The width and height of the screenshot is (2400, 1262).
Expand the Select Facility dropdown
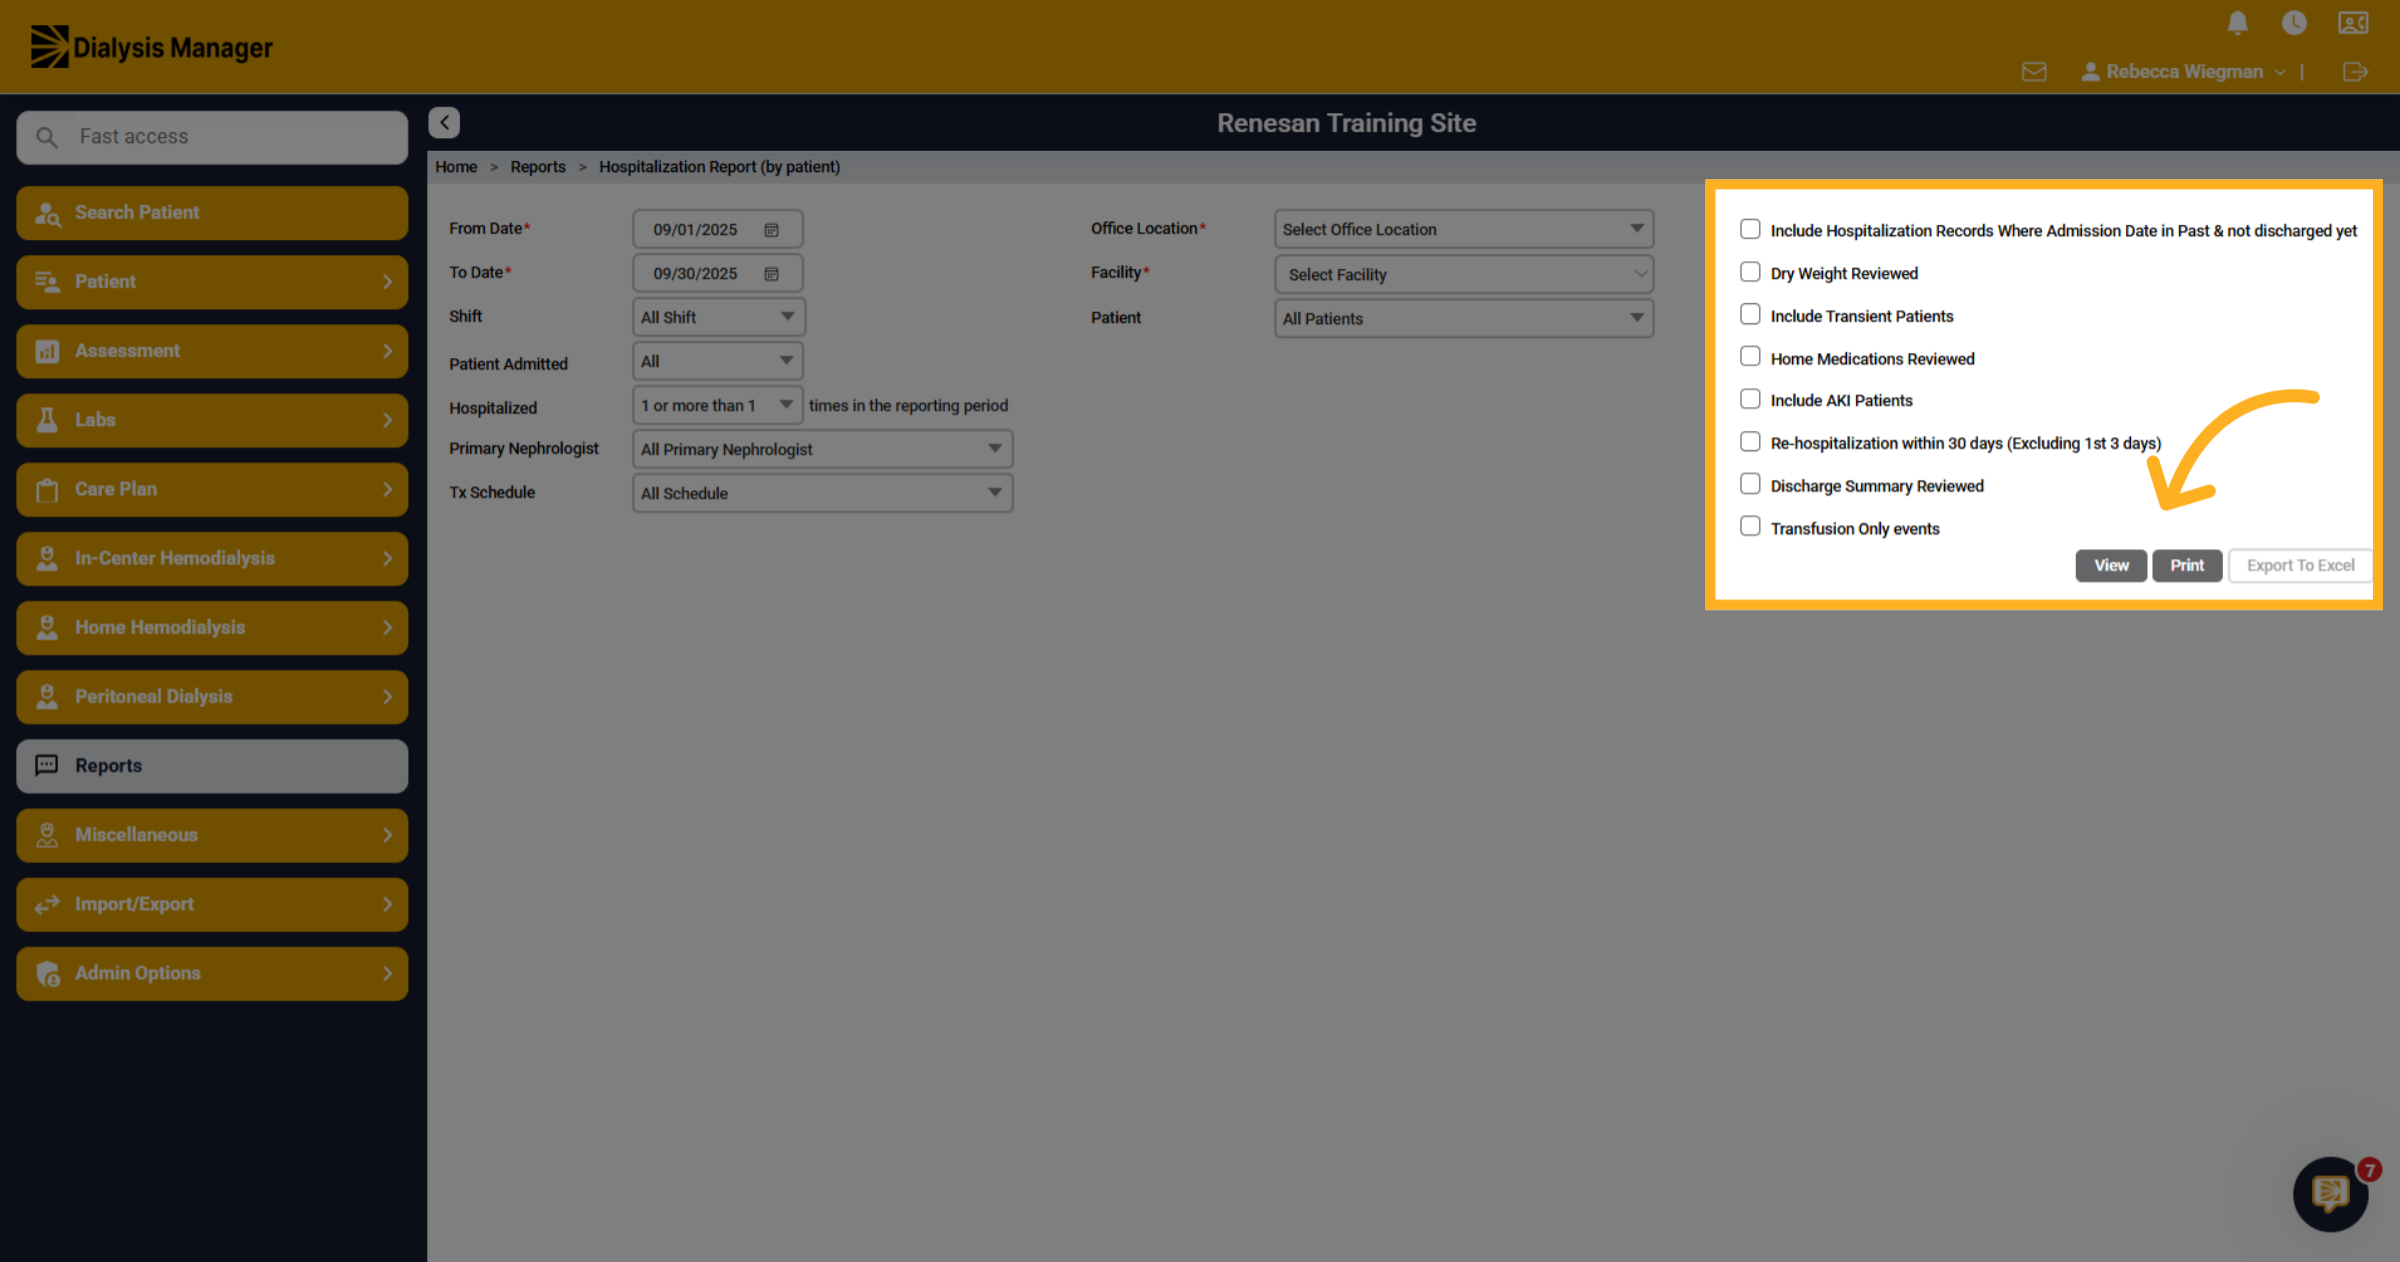click(1464, 274)
